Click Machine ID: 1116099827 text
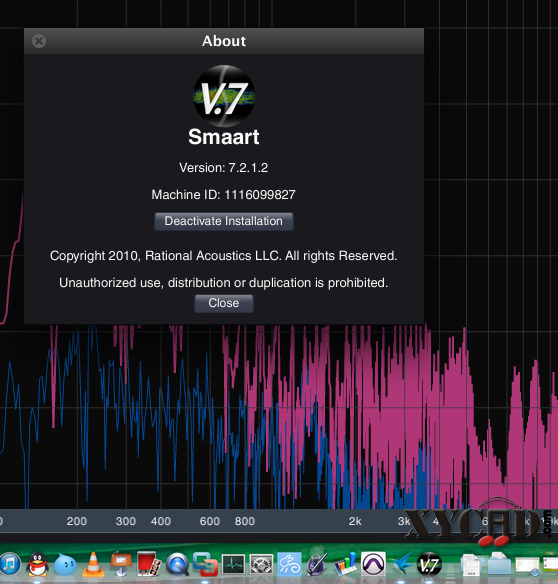Image resolution: width=558 pixels, height=584 pixels. point(223,194)
